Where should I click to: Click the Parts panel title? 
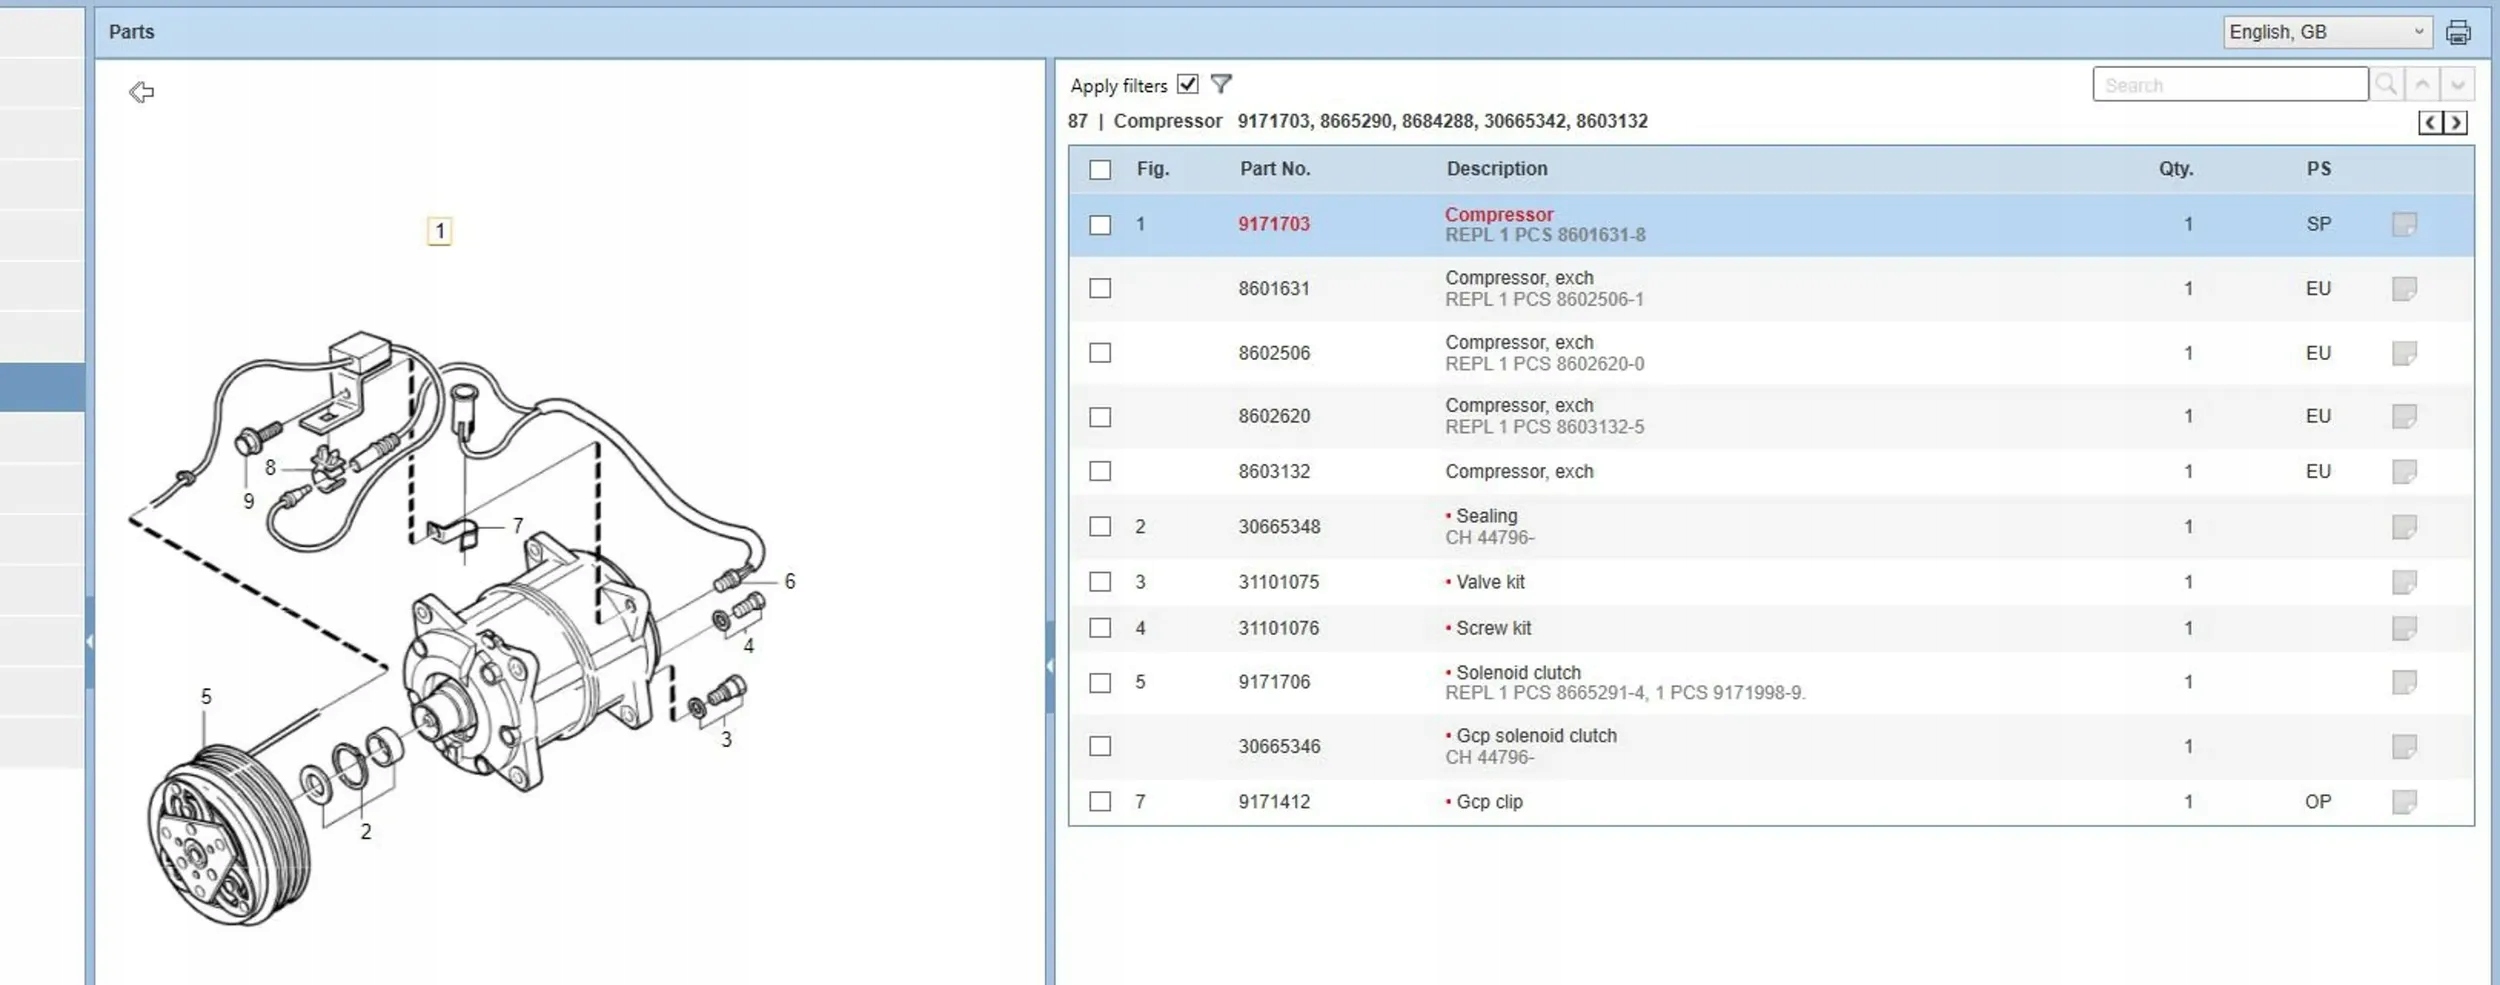tap(132, 32)
